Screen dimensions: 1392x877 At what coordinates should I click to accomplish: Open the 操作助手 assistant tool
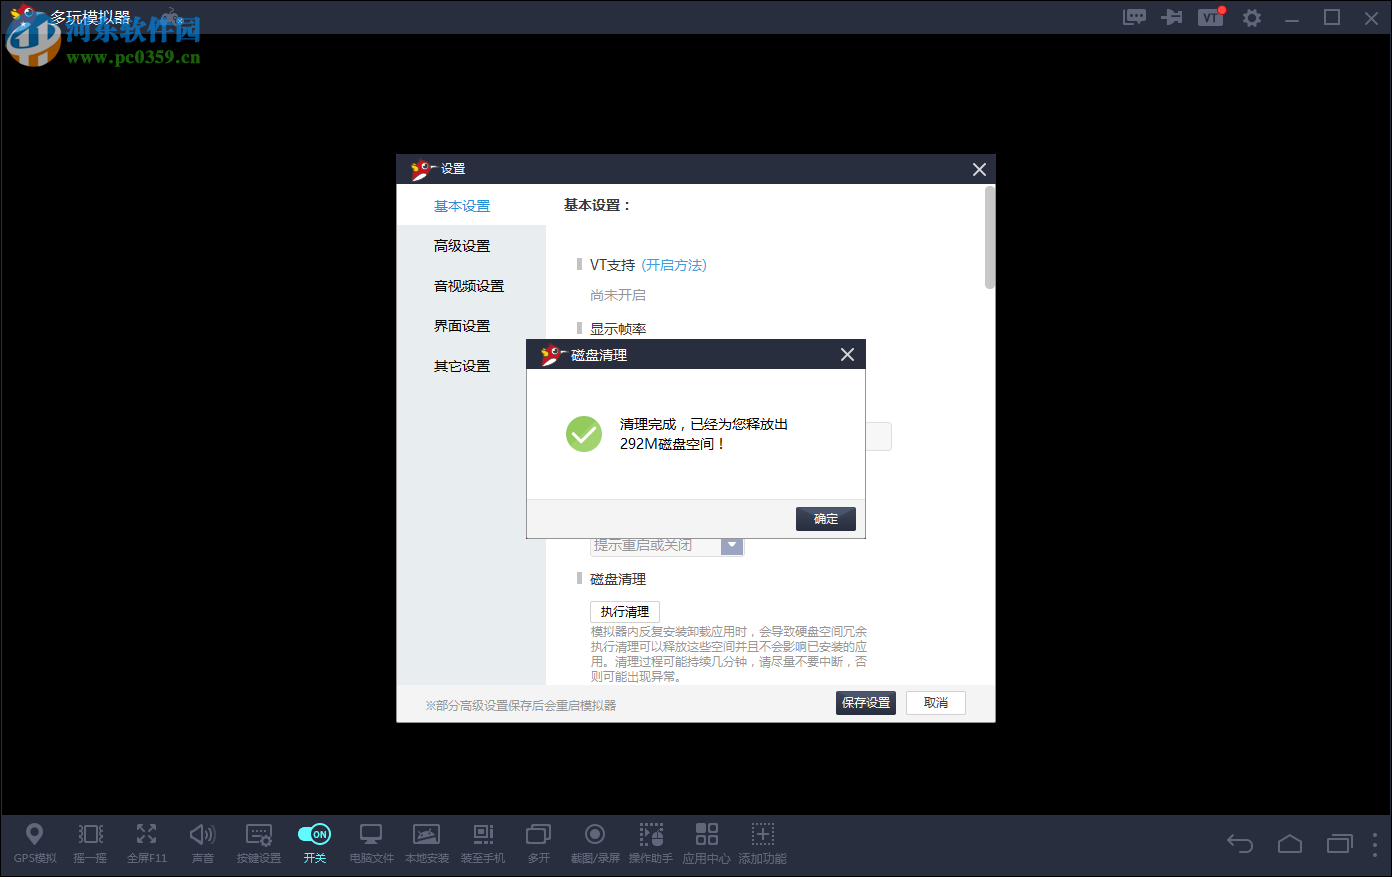[651, 843]
